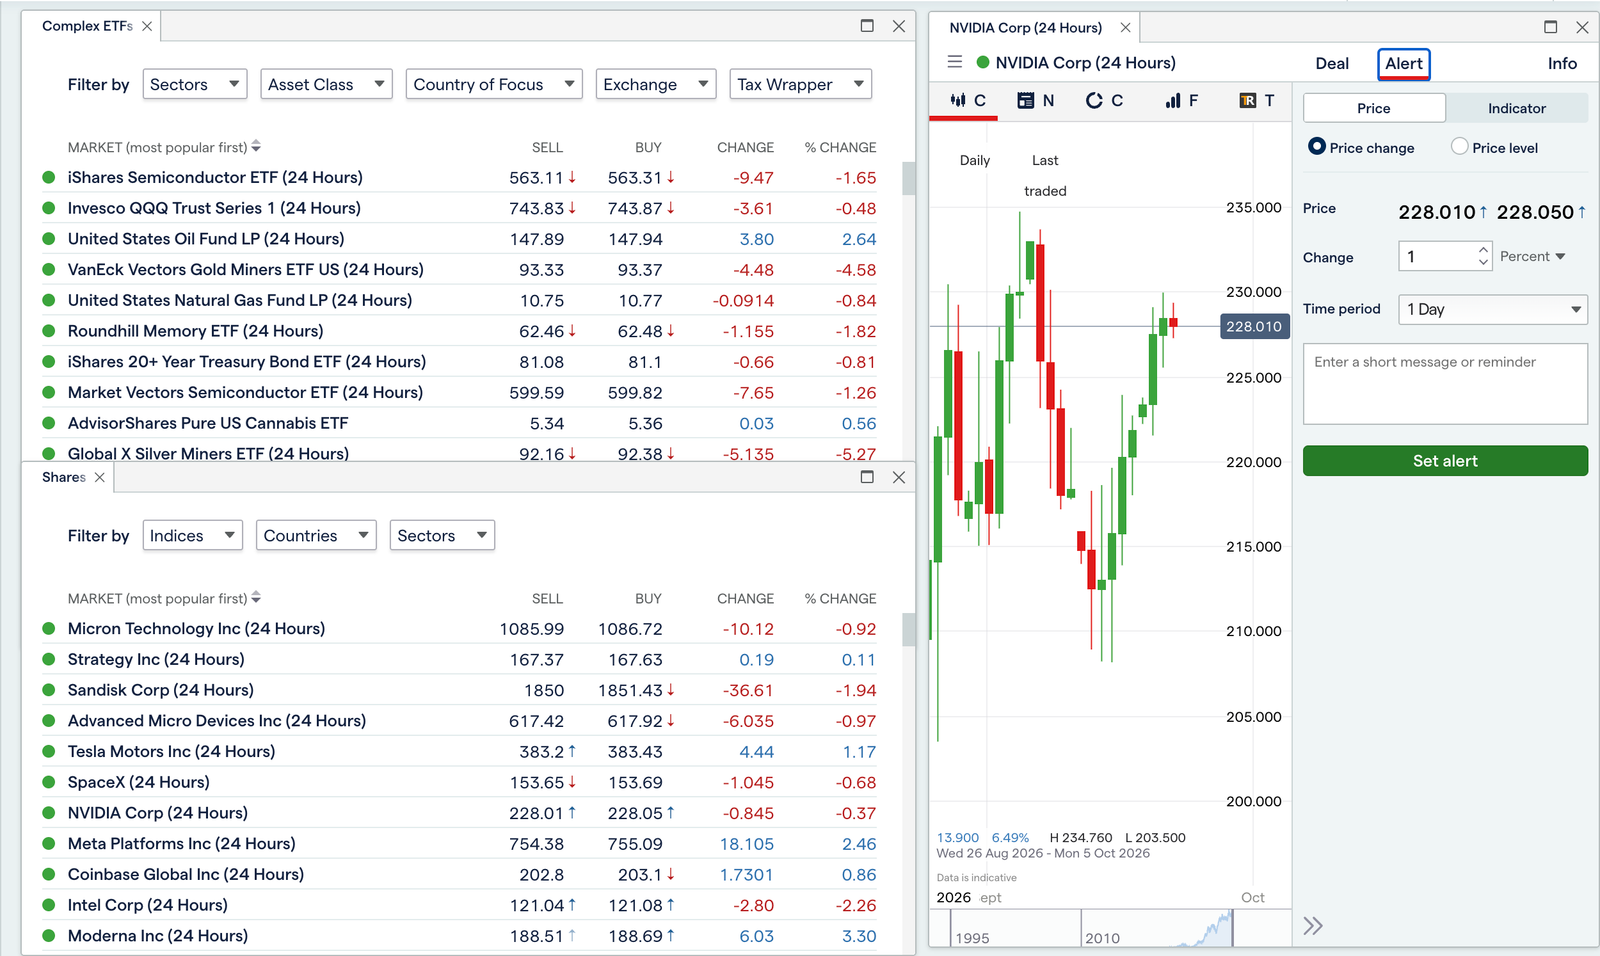The height and width of the screenshot is (956, 1600).
Task: Maximize the Shares panel
Action: (x=867, y=477)
